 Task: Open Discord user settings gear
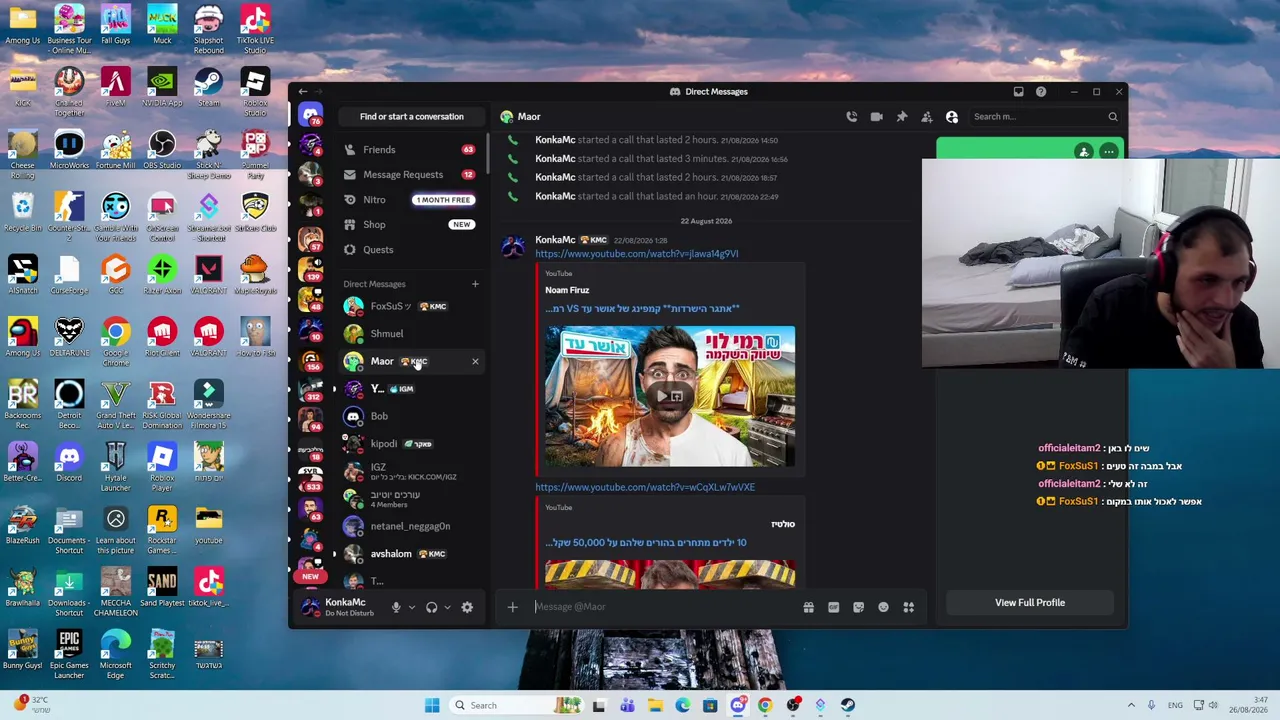(x=467, y=607)
